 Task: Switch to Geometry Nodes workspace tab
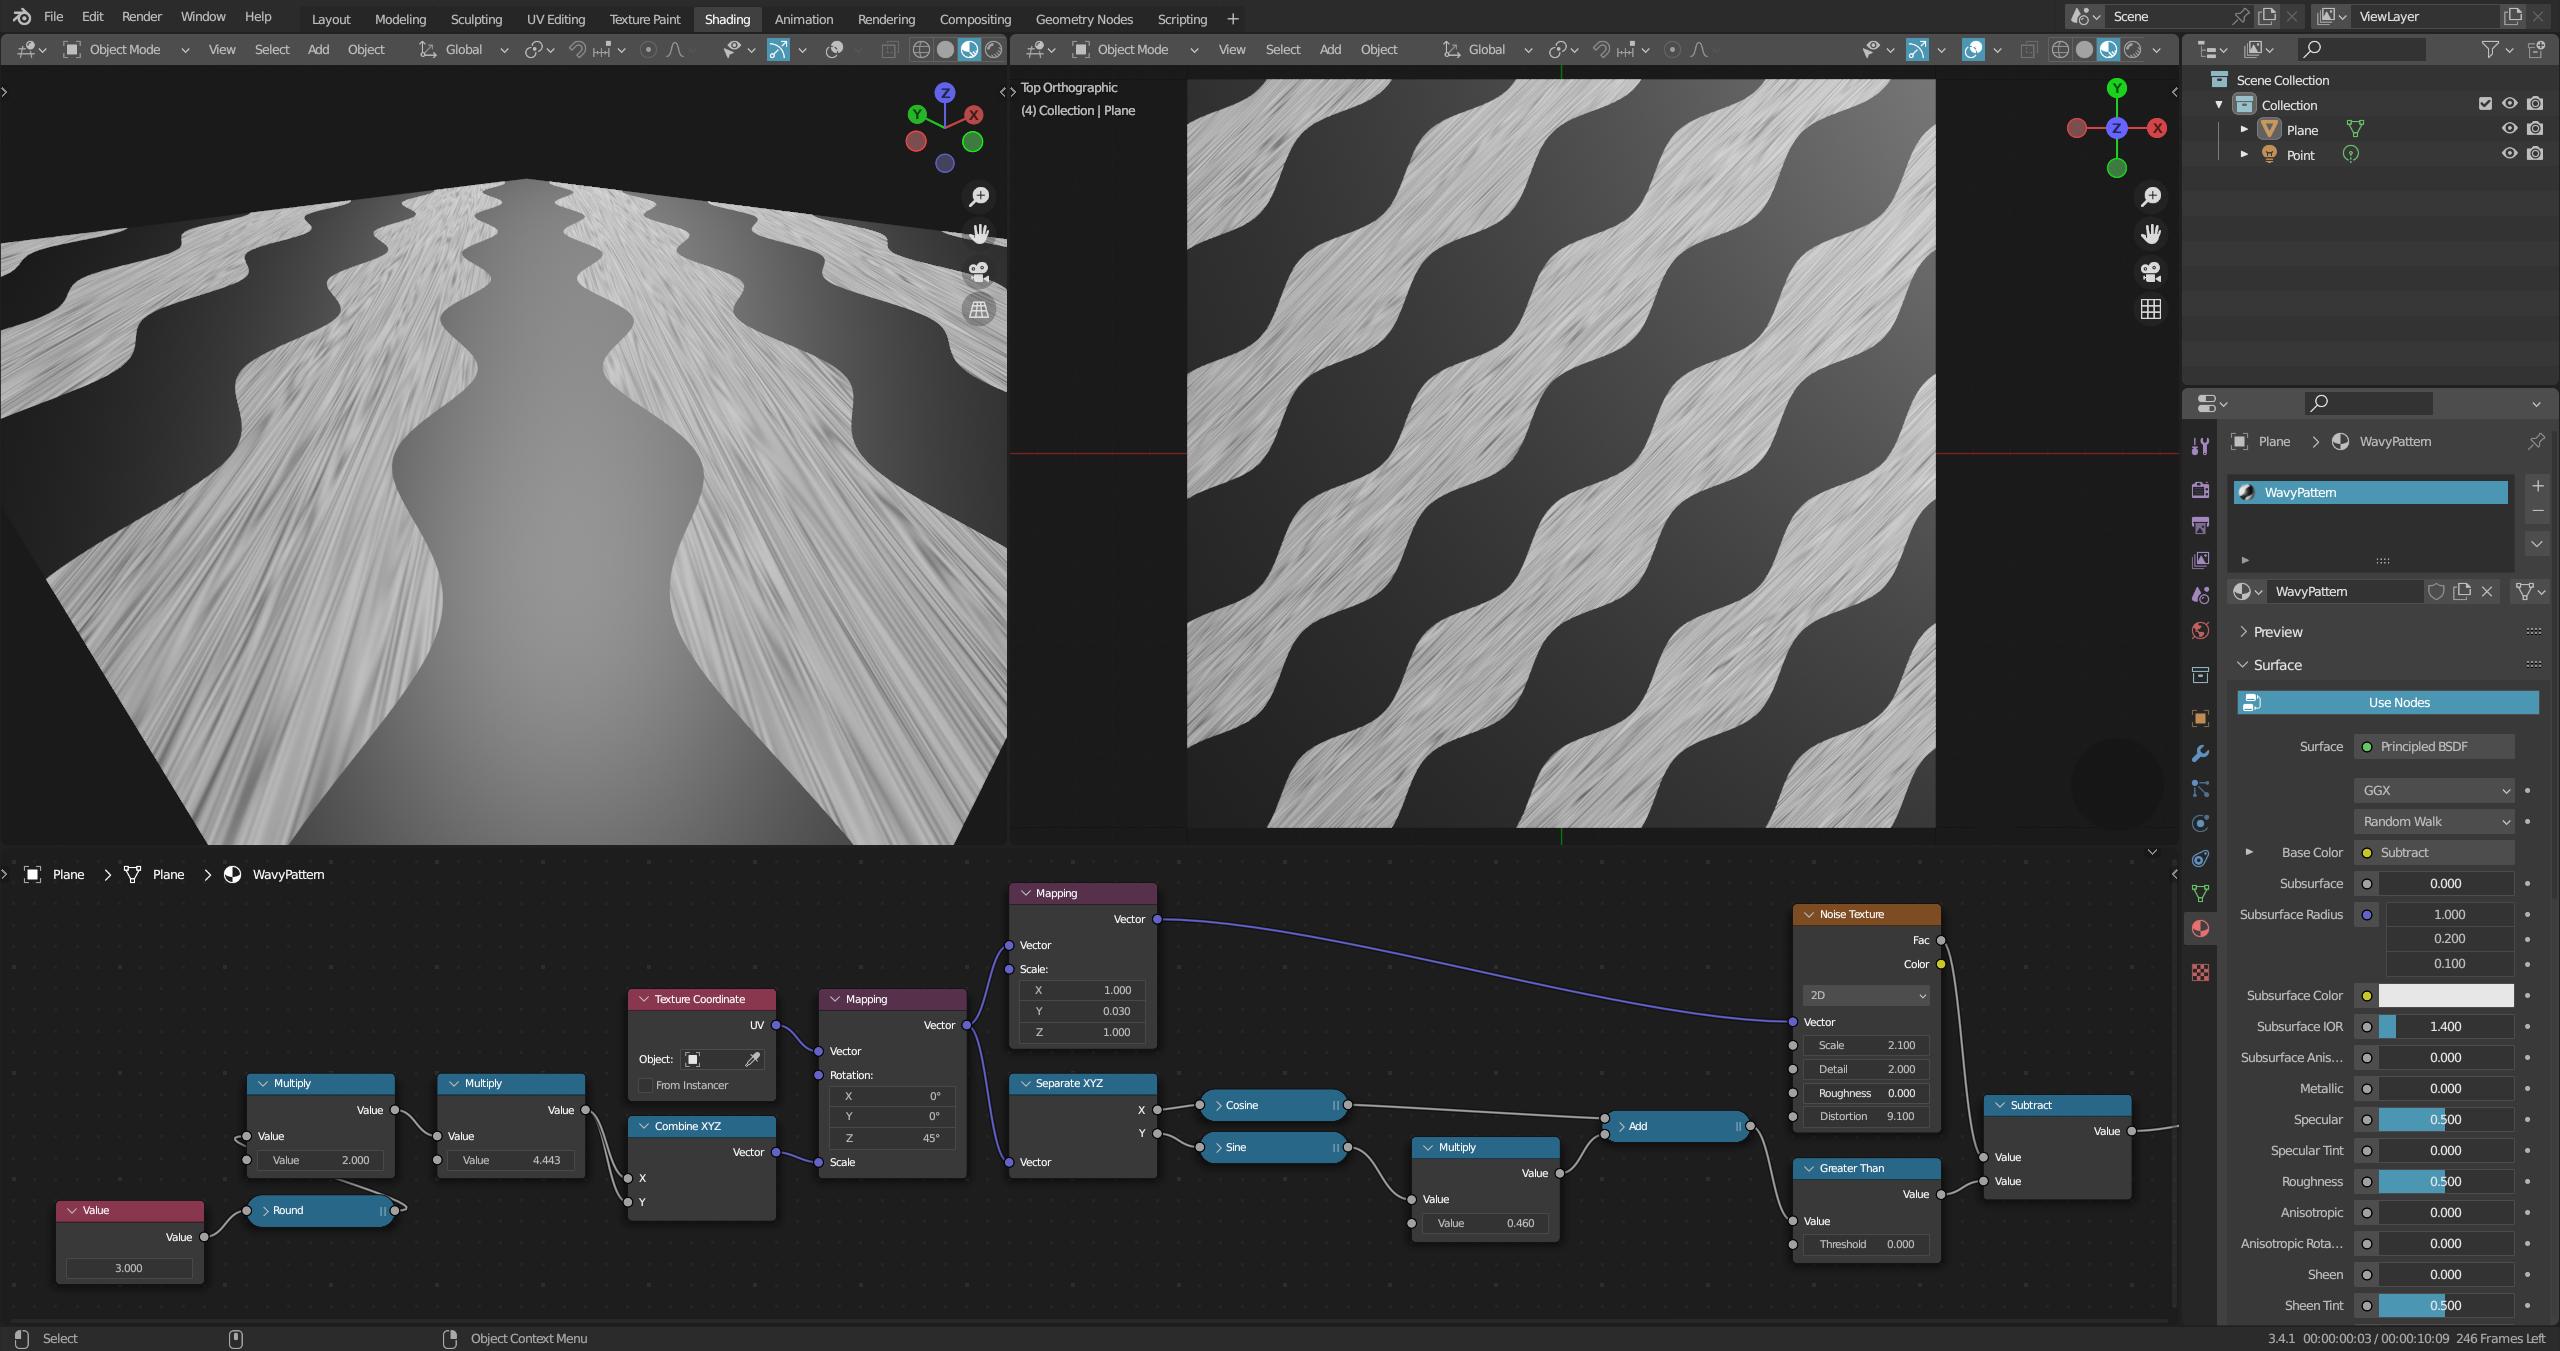click(x=1084, y=19)
